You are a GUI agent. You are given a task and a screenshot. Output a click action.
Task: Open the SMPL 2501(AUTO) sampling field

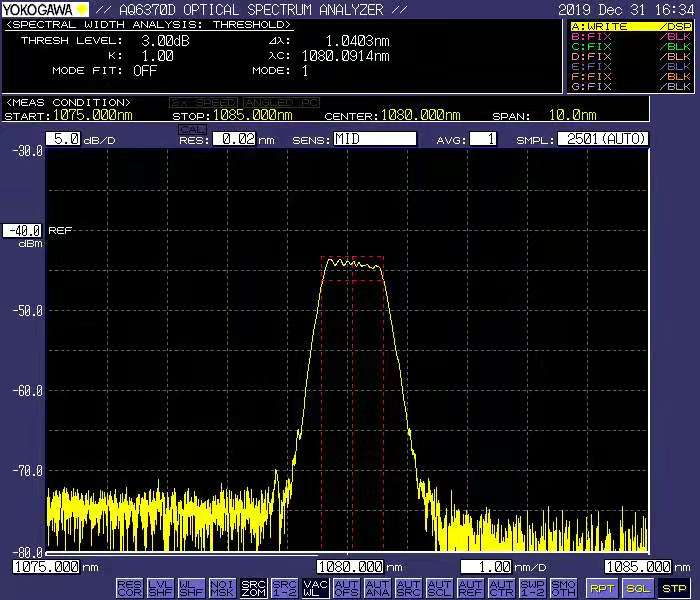[x=603, y=139]
